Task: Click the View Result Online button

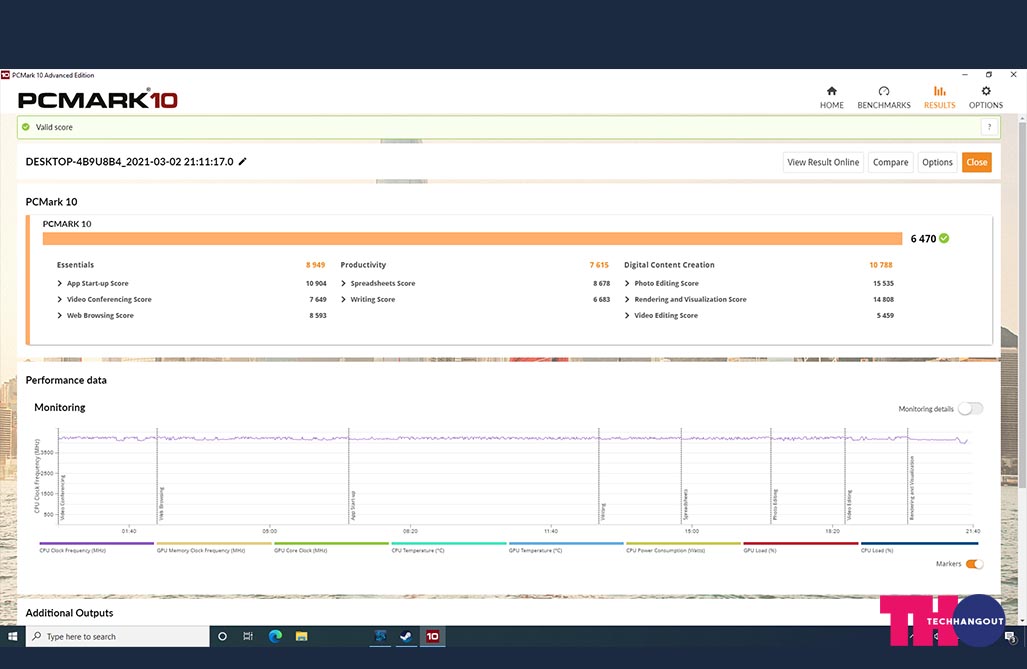Action: pyautogui.click(x=823, y=162)
